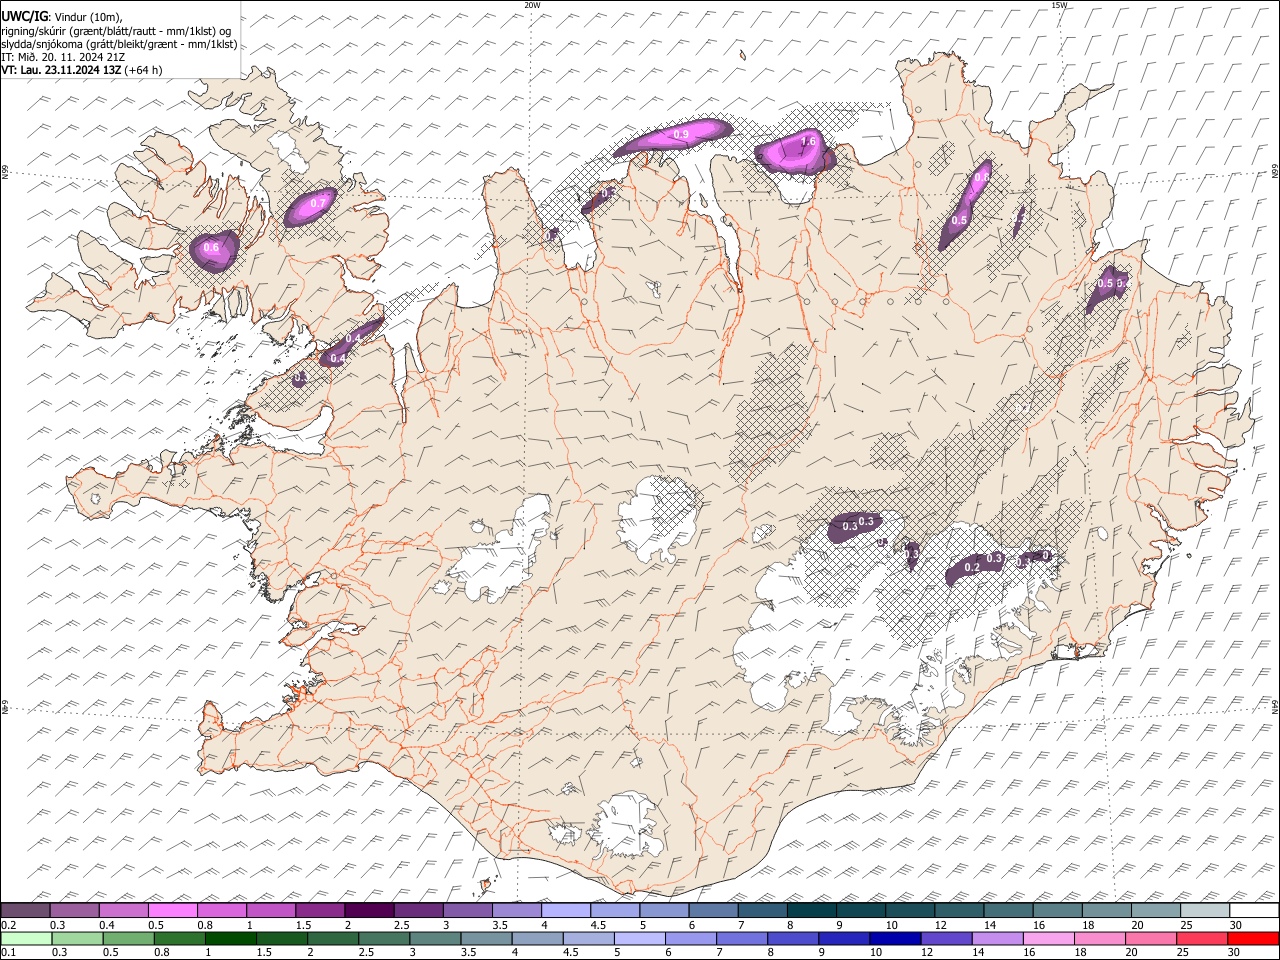The width and height of the screenshot is (1280, 960).
Task: Select the bottom legend swatch between 25 and 30
Action: [x=1201, y=938]
